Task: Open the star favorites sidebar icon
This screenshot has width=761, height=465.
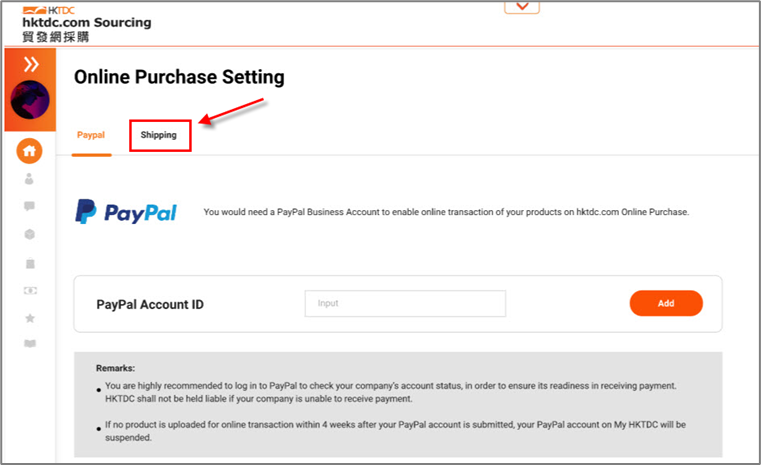Action: 30,318
